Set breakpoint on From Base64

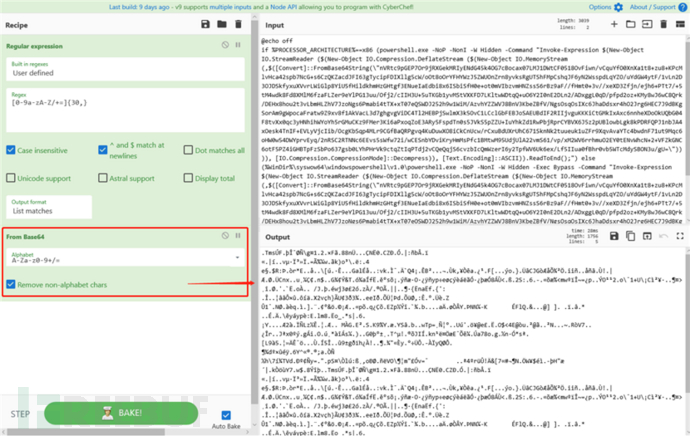tap(238, 236)
